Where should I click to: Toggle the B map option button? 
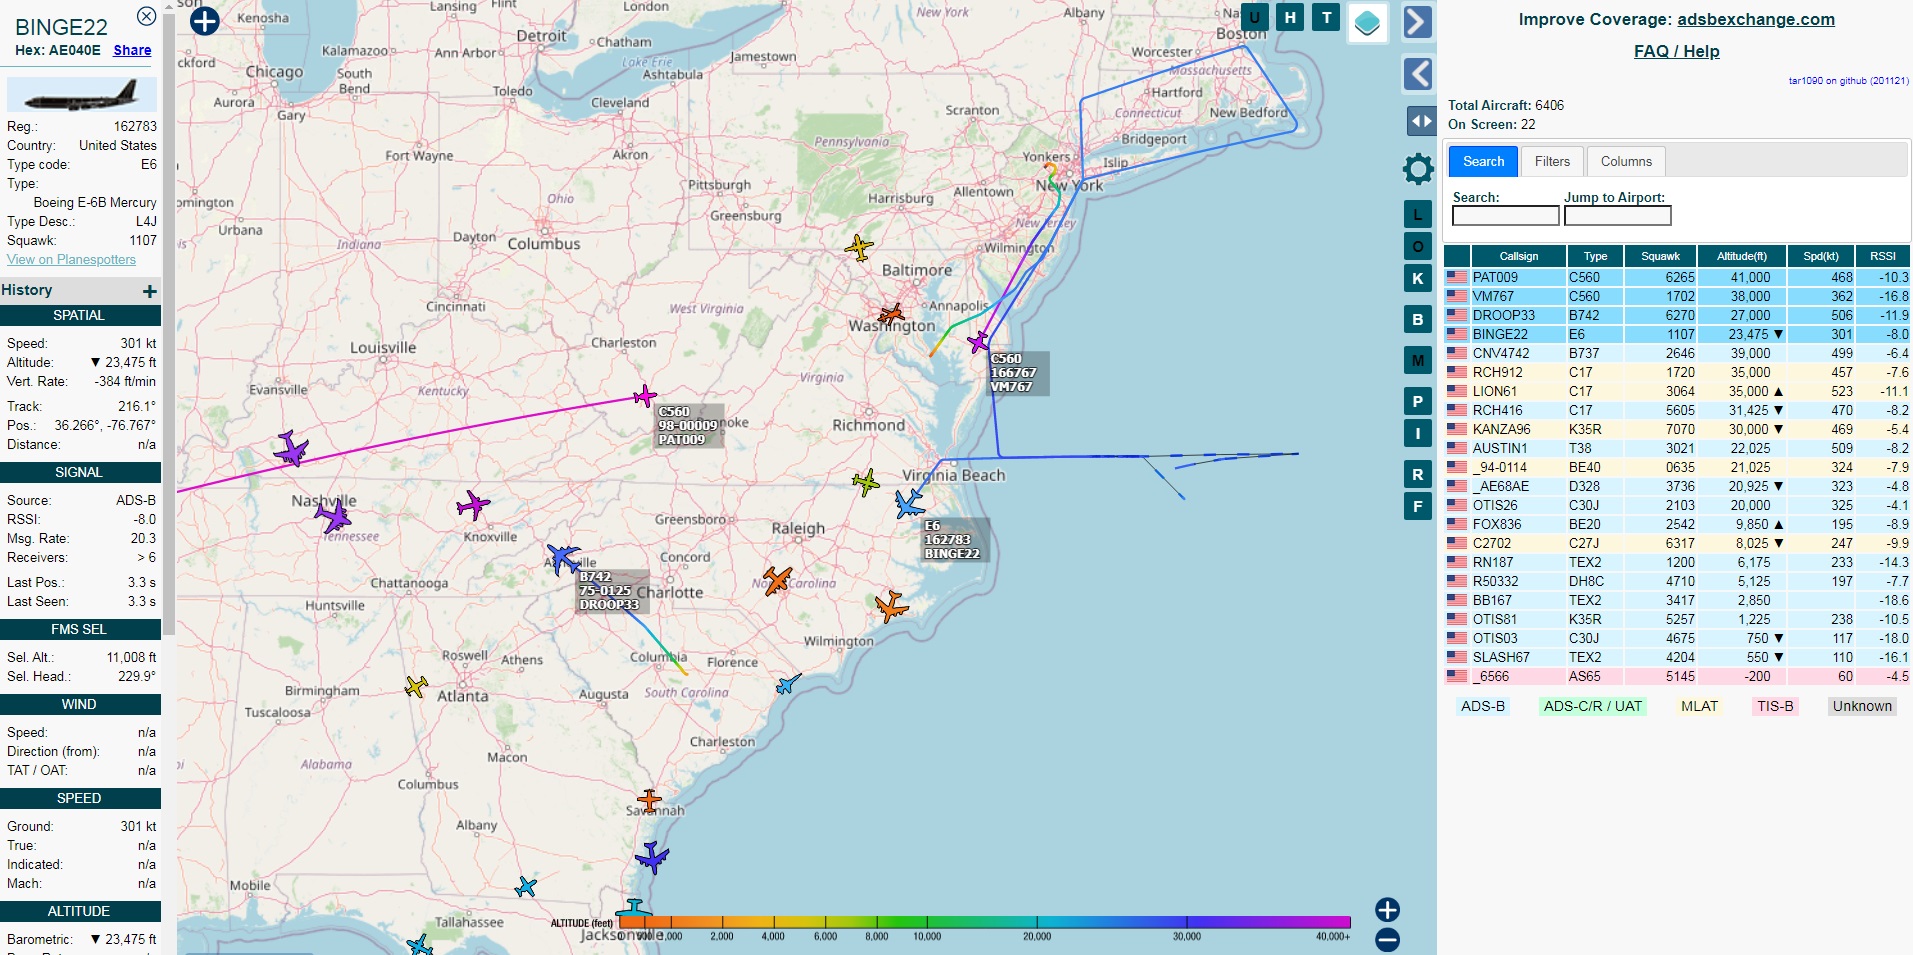(1417, 320)
